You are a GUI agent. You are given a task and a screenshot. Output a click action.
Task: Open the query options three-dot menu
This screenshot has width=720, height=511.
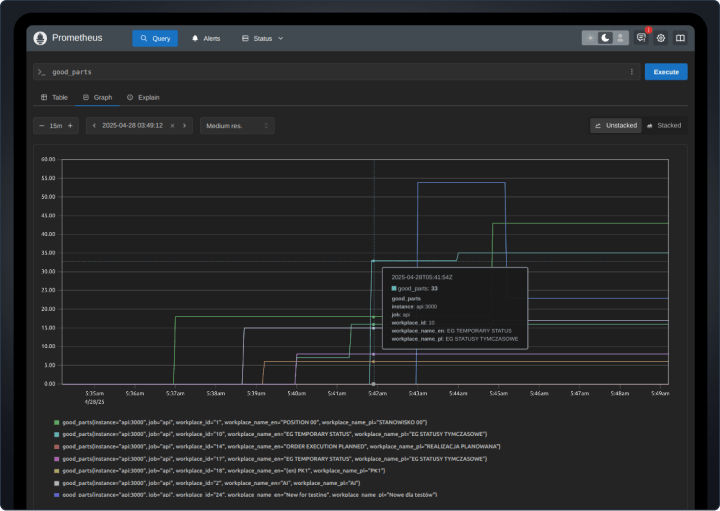click(x=631, y=72)
